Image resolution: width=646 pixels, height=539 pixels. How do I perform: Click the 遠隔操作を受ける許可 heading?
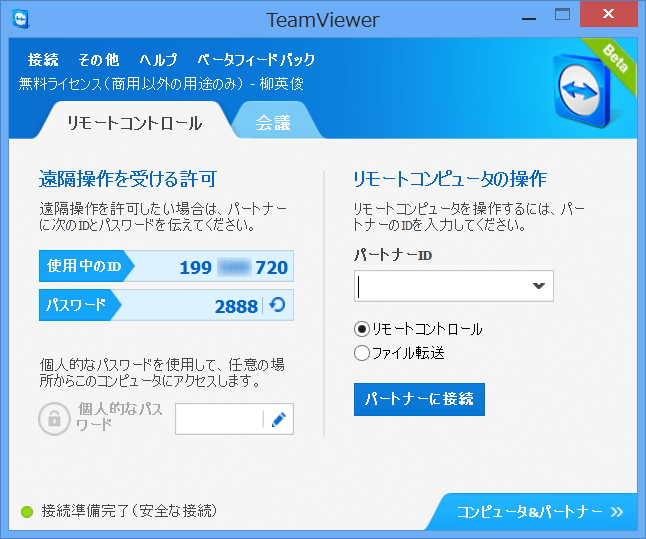click(x=128, y=179)
